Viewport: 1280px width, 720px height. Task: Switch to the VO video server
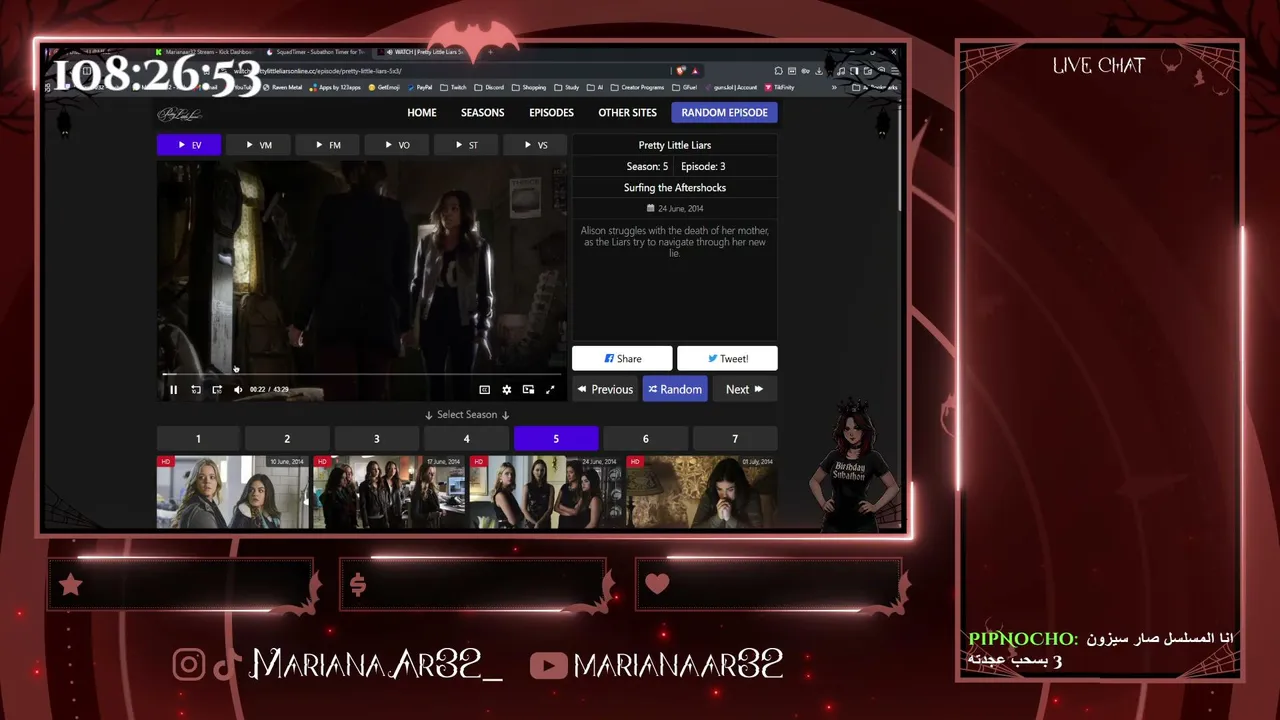[397, 145]
